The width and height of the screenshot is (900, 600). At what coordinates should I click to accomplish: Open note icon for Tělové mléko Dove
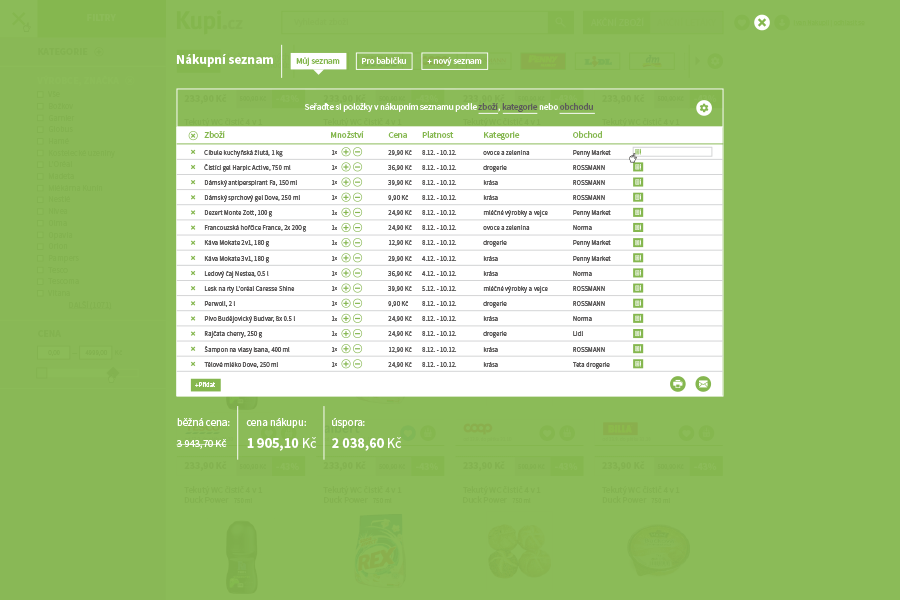pos(638,364)
